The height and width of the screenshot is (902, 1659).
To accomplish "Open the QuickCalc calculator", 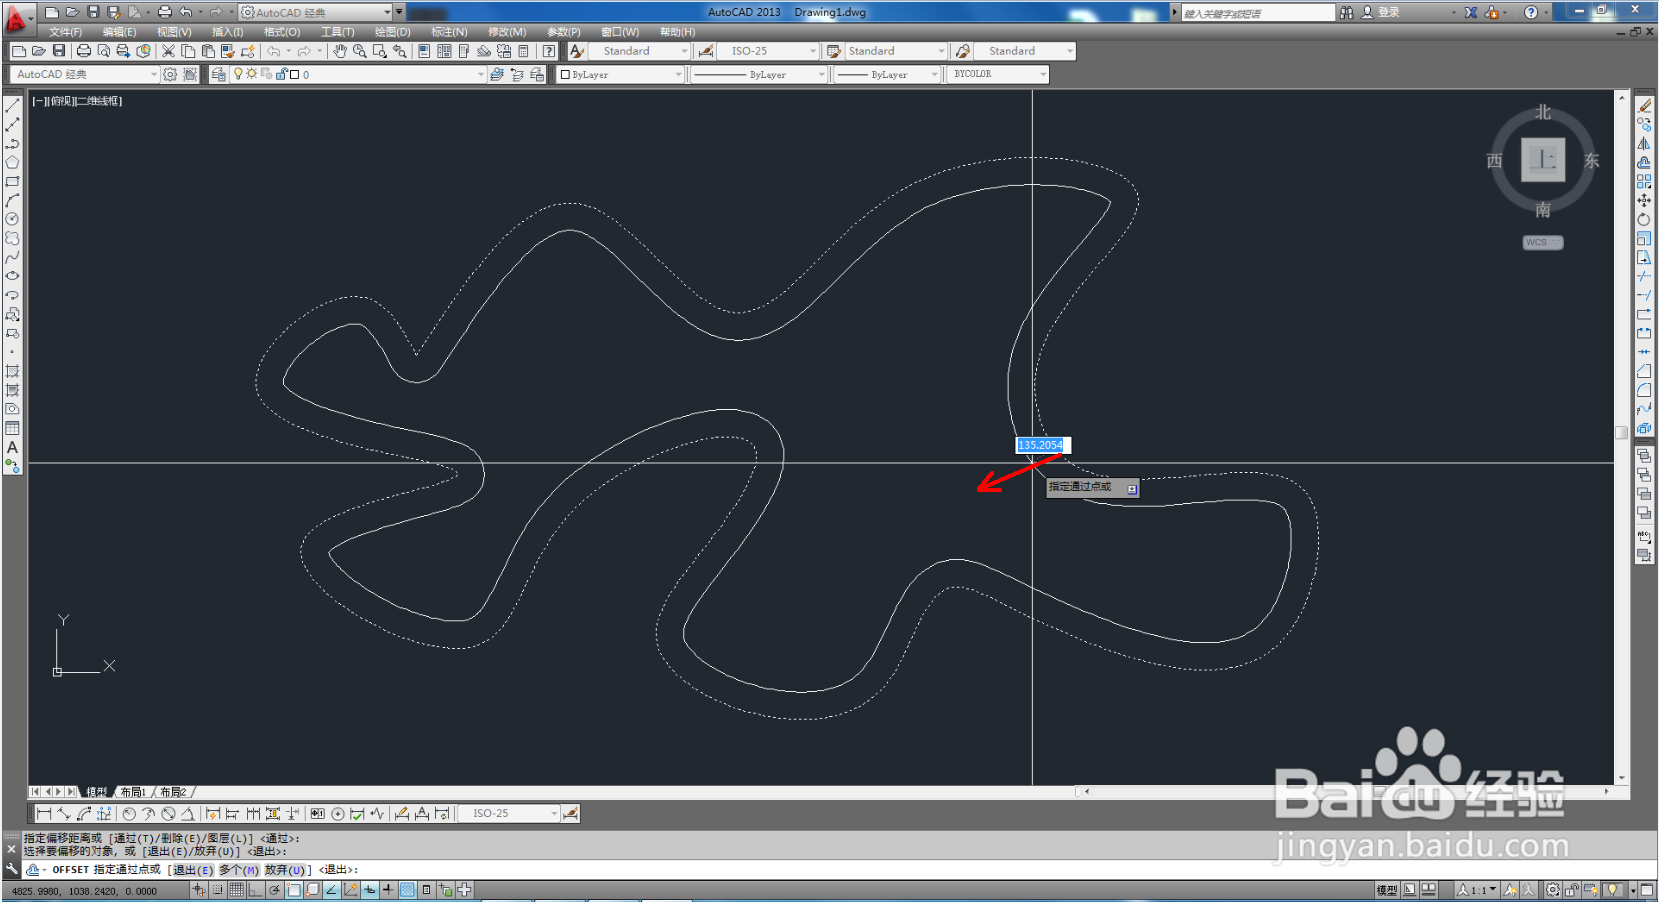I will point(523,51).
